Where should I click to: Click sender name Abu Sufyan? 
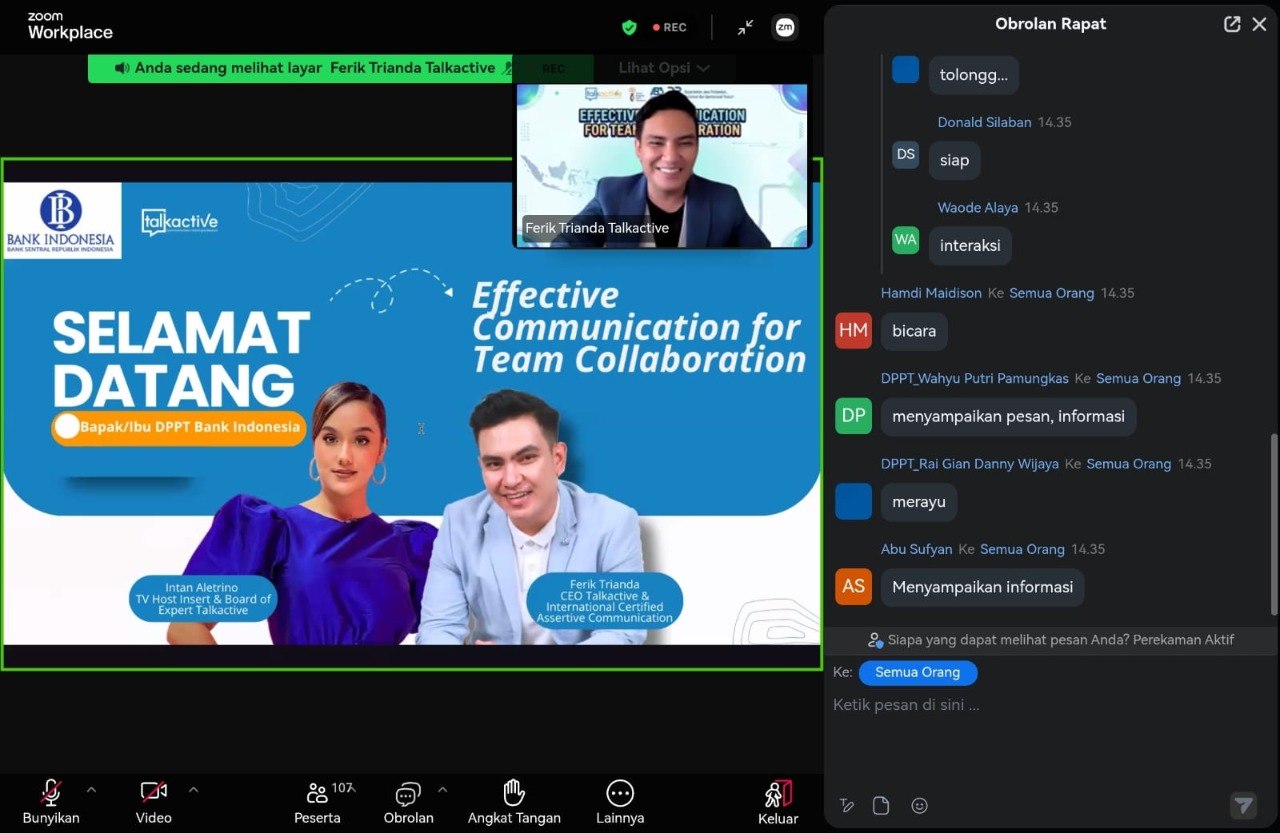(x=917, y=549)
